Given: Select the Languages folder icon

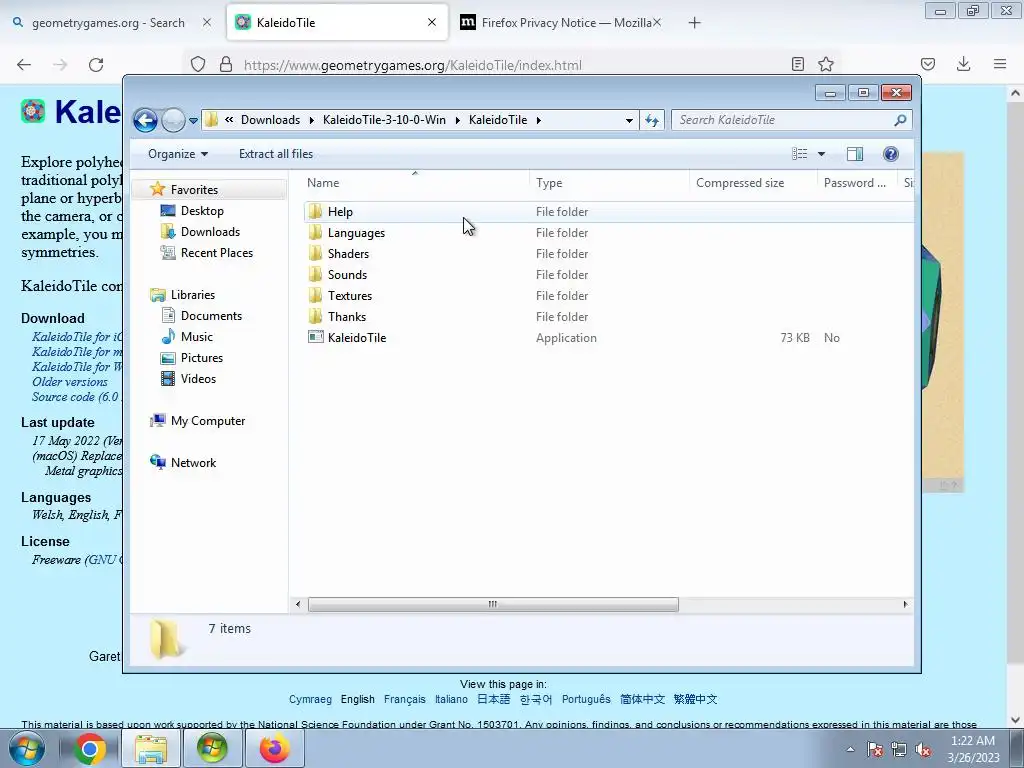Looking at the screenshot, I should point(315,232).
